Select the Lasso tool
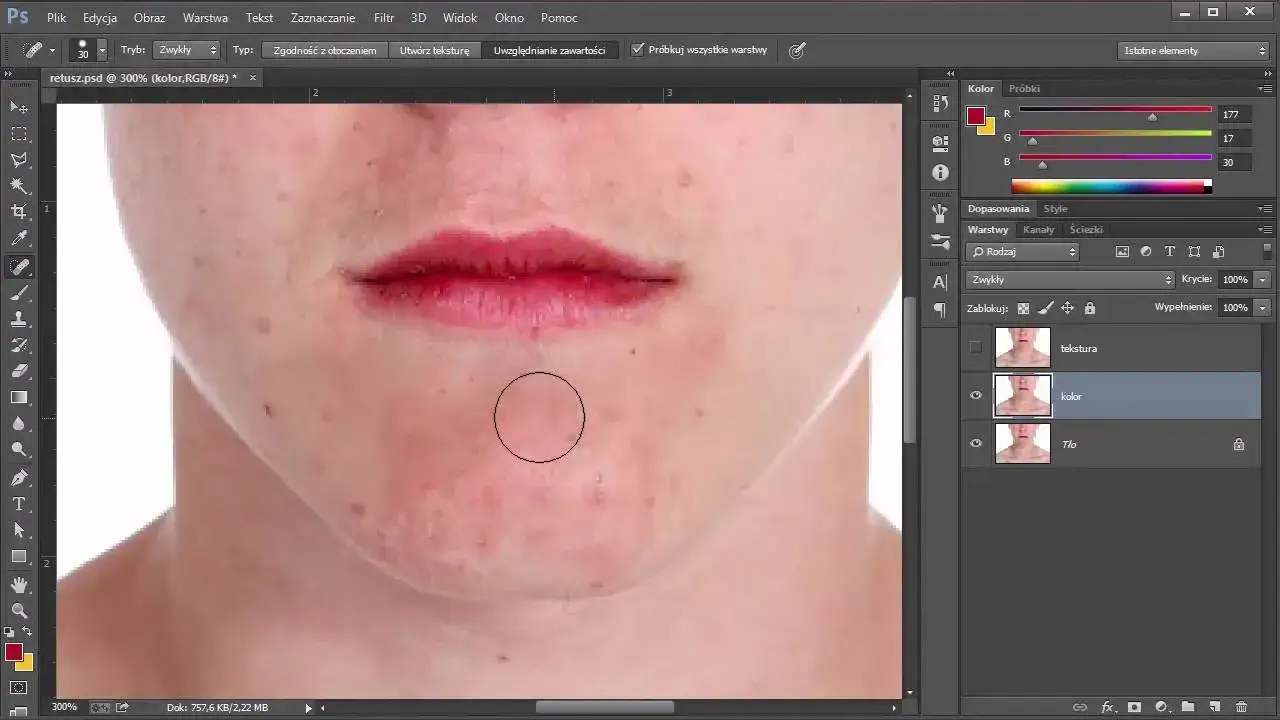1280x720 pixels. click(x=20, y=160)
